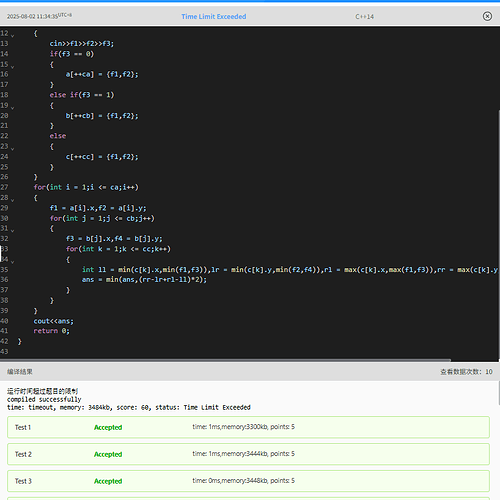Place cursor on the cout<<ans; line
The image size is (500, 500).
(53, 321)
